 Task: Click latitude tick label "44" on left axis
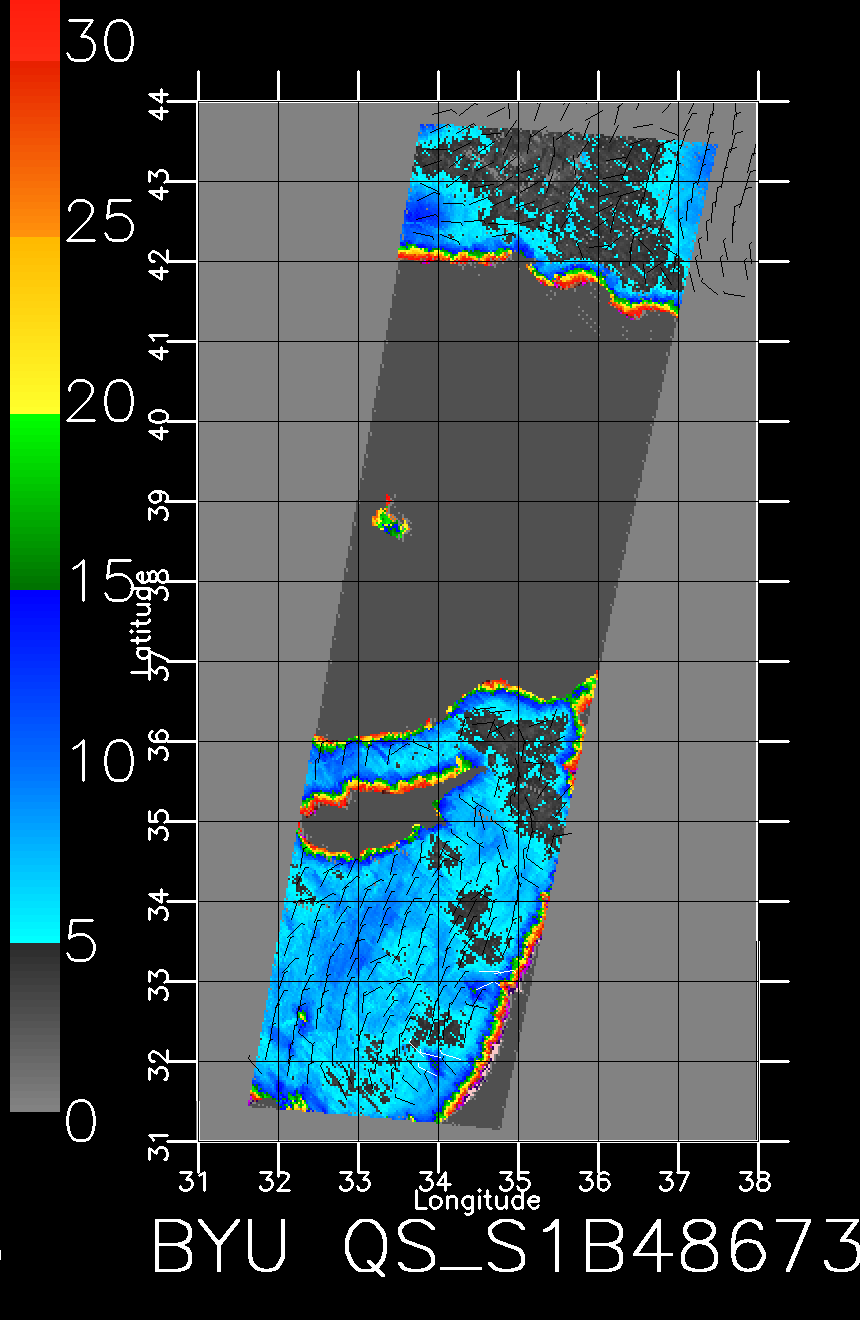point(158,103)
